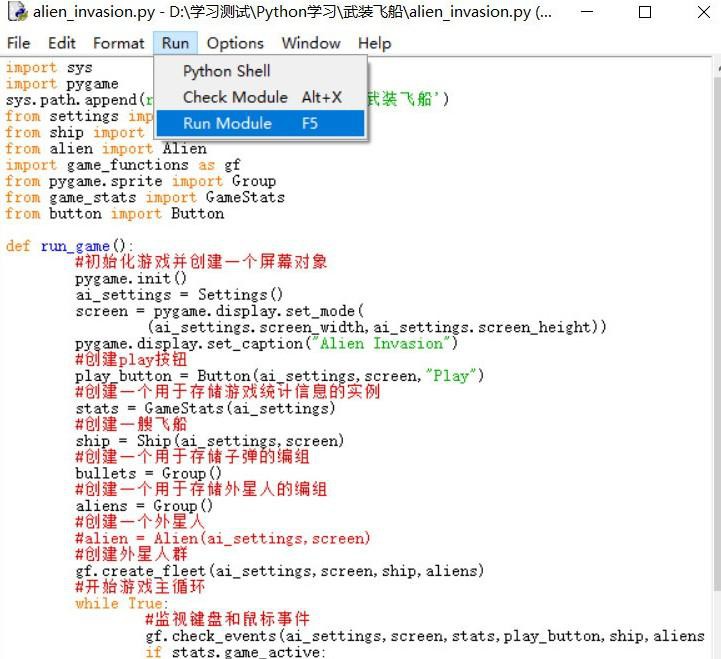Close the open Run menu
Viewport: 721px width, 659px height.
point(175,43)
